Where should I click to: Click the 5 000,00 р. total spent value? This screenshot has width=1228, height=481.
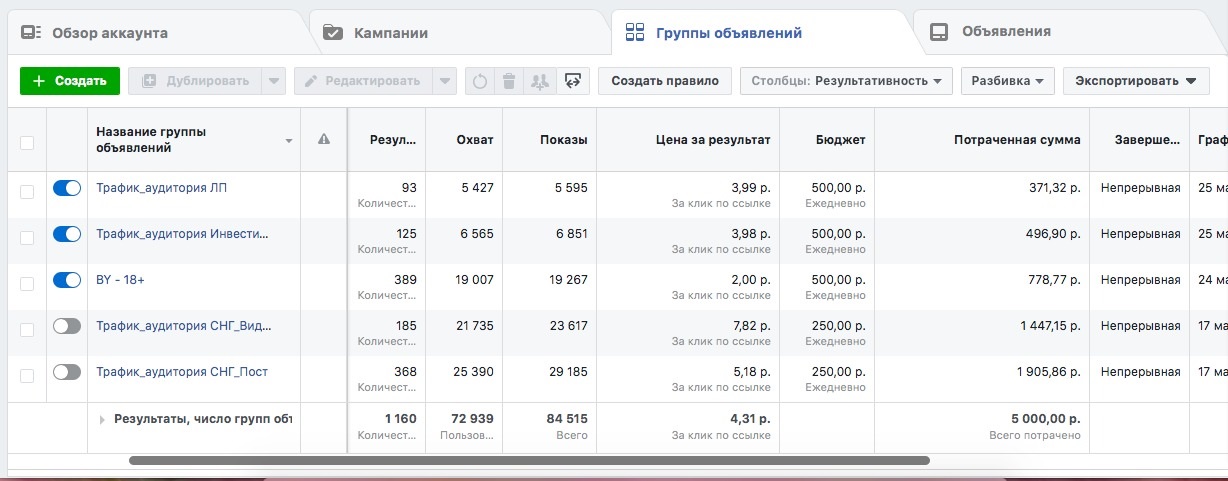coord(1044,419)
